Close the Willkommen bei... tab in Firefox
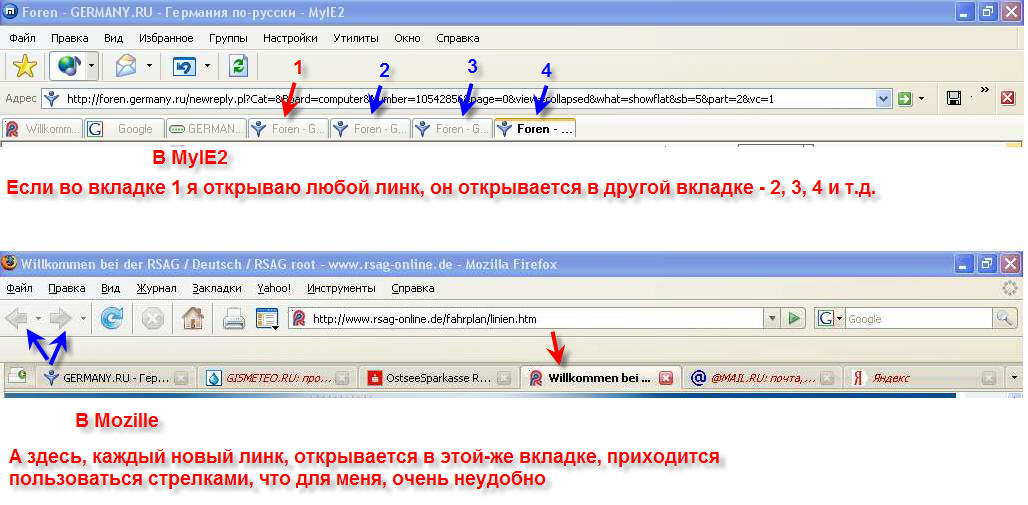Screen dimensions: 1028x505 tap(666, 378)
